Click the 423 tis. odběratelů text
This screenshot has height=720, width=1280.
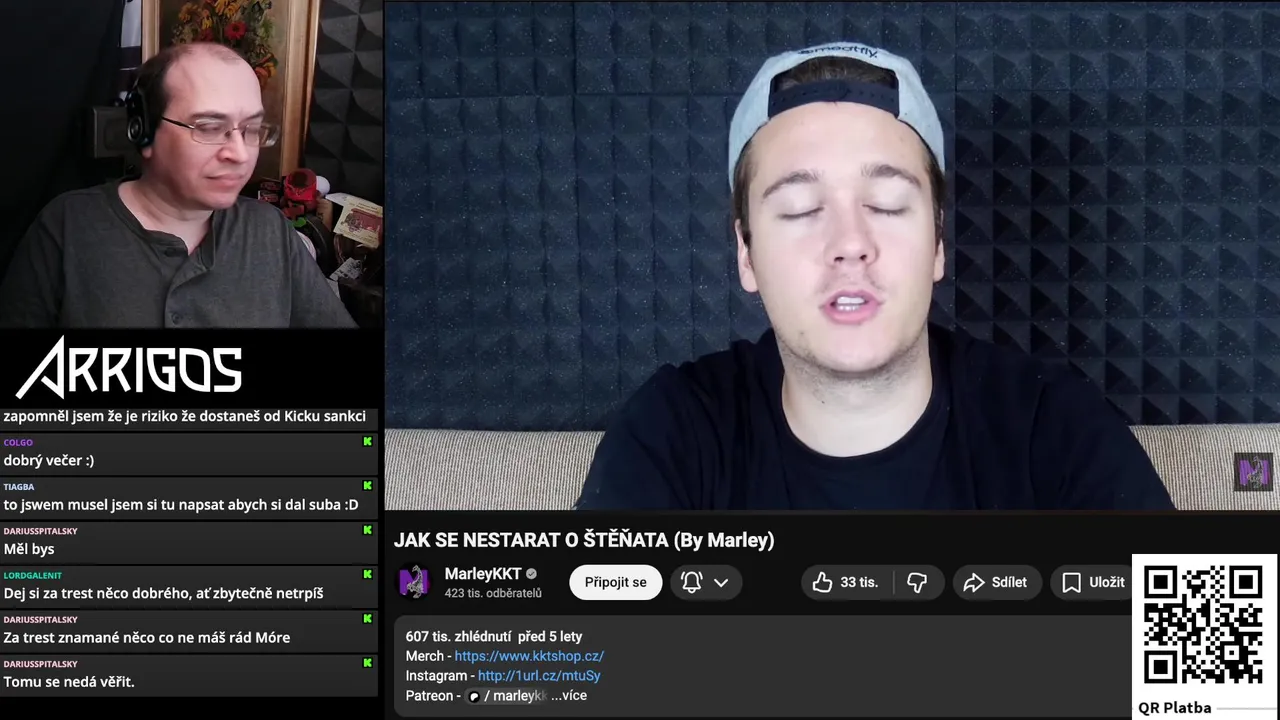(493, 593)
